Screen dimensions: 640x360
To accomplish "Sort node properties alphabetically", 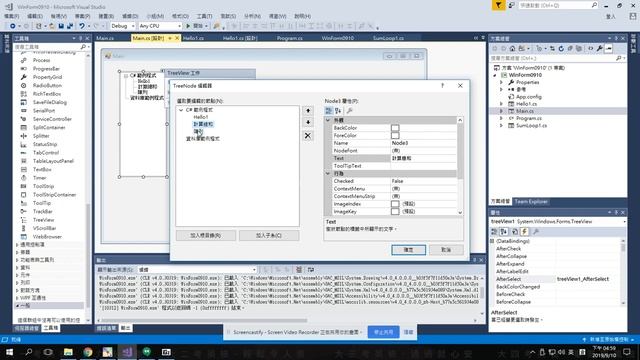I will (x=338, y=111).
